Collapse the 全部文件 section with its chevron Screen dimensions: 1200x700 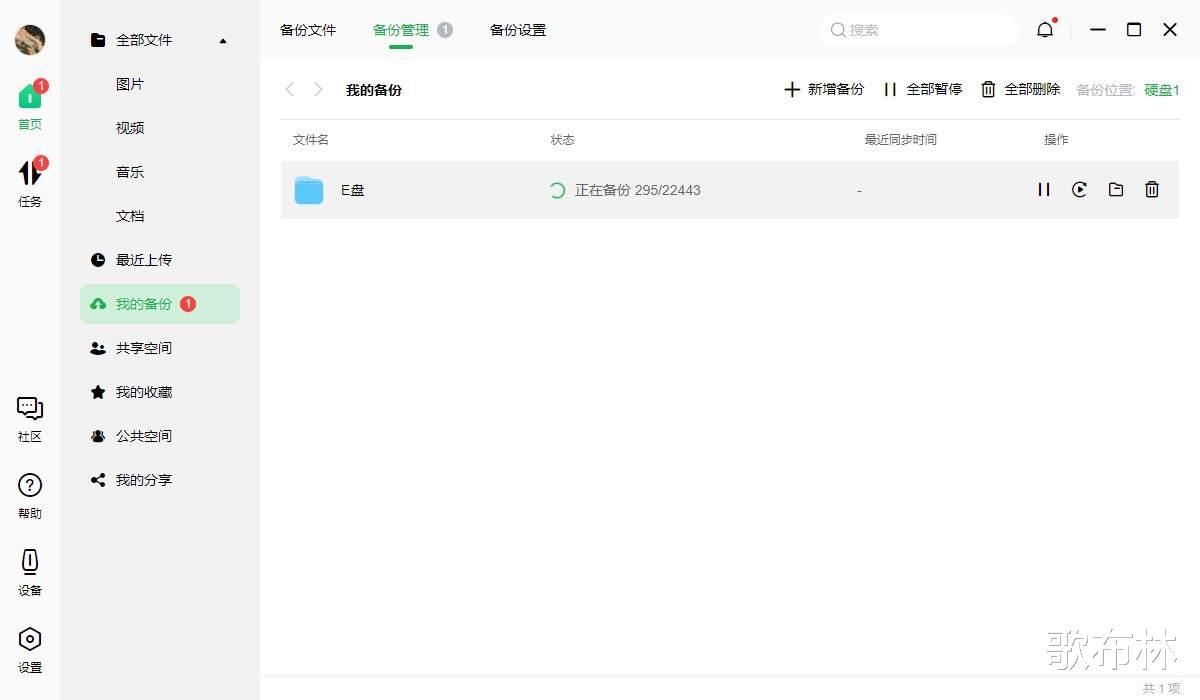click(x=223, y=40)
